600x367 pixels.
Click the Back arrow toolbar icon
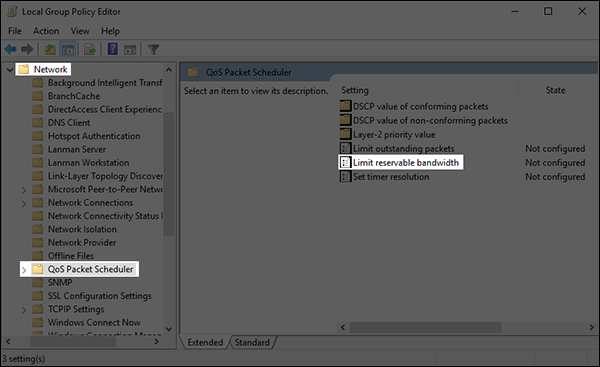coord(10,49)
